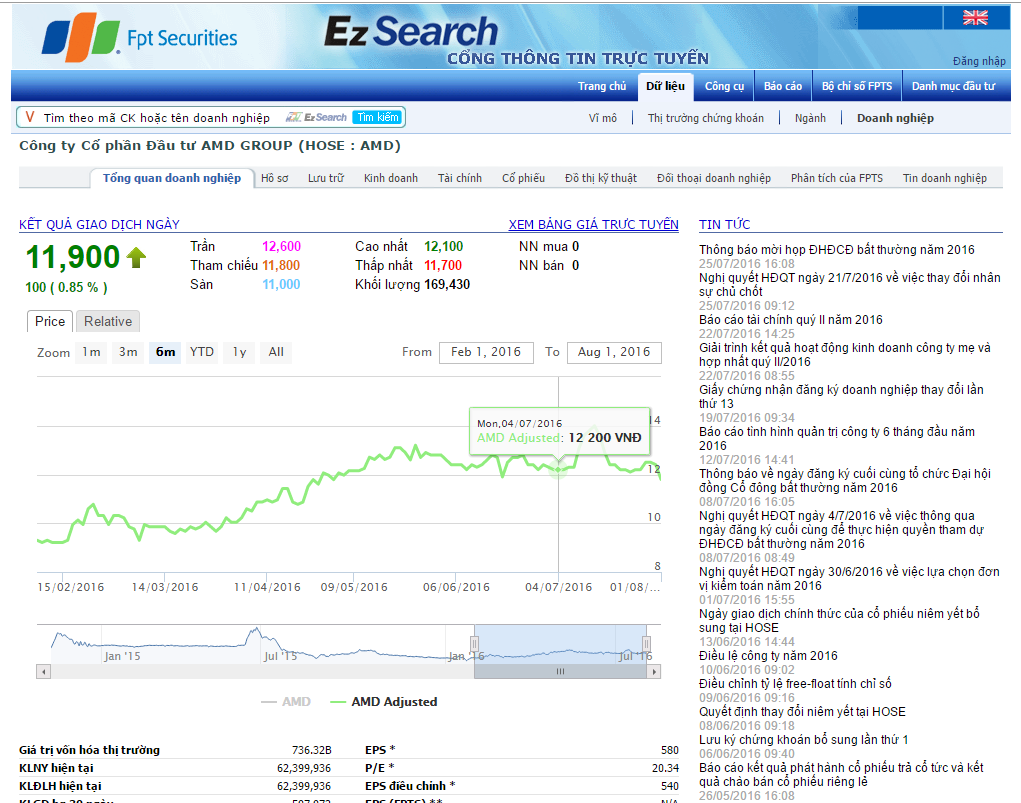
Task: Switch to the Tài chính tab
Action: pos(460,178)
